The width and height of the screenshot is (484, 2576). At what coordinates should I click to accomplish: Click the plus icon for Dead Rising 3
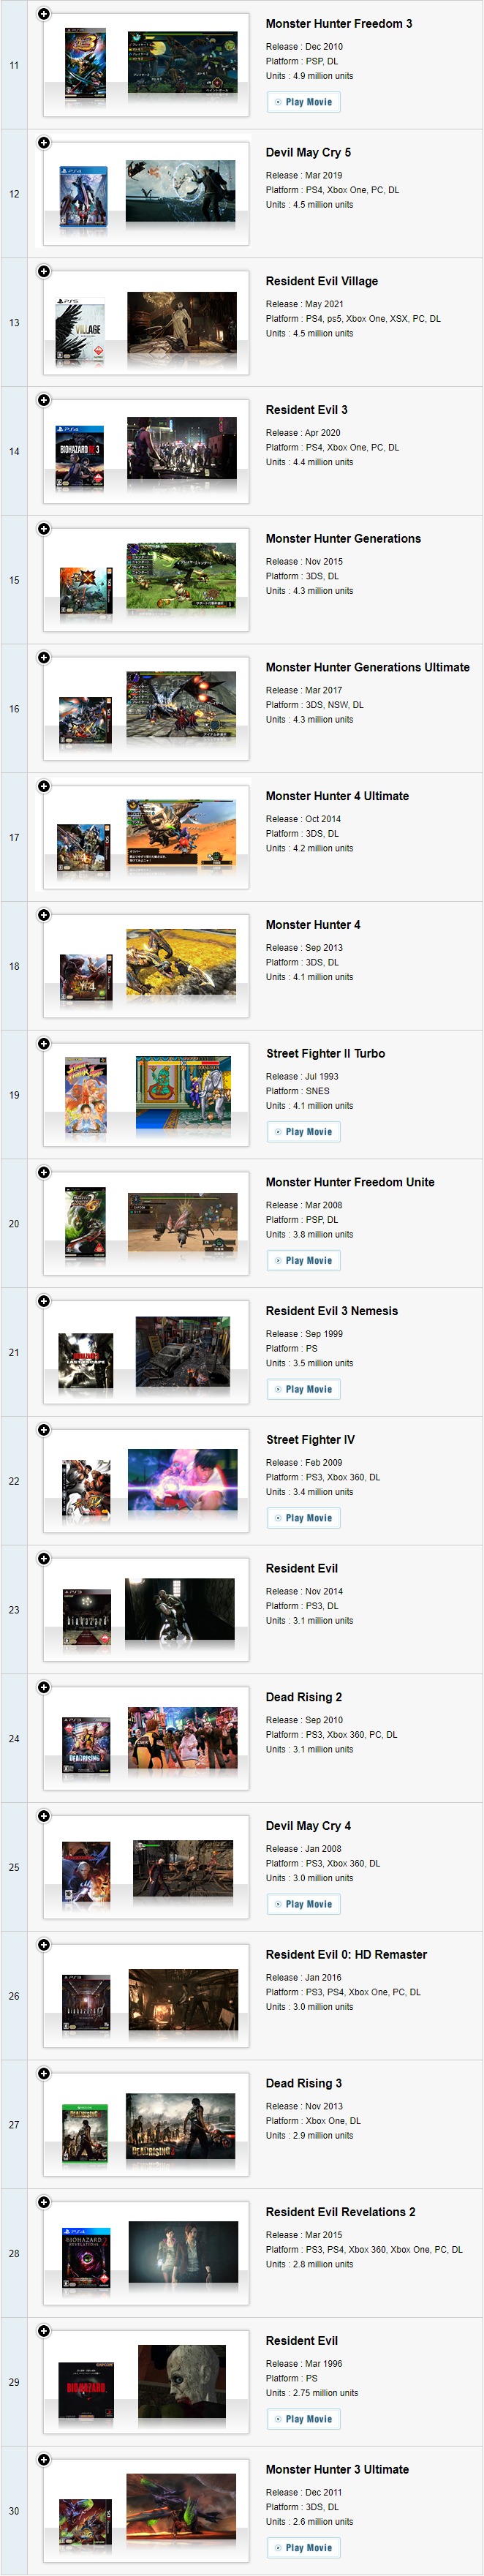(x=43, y=2074)
